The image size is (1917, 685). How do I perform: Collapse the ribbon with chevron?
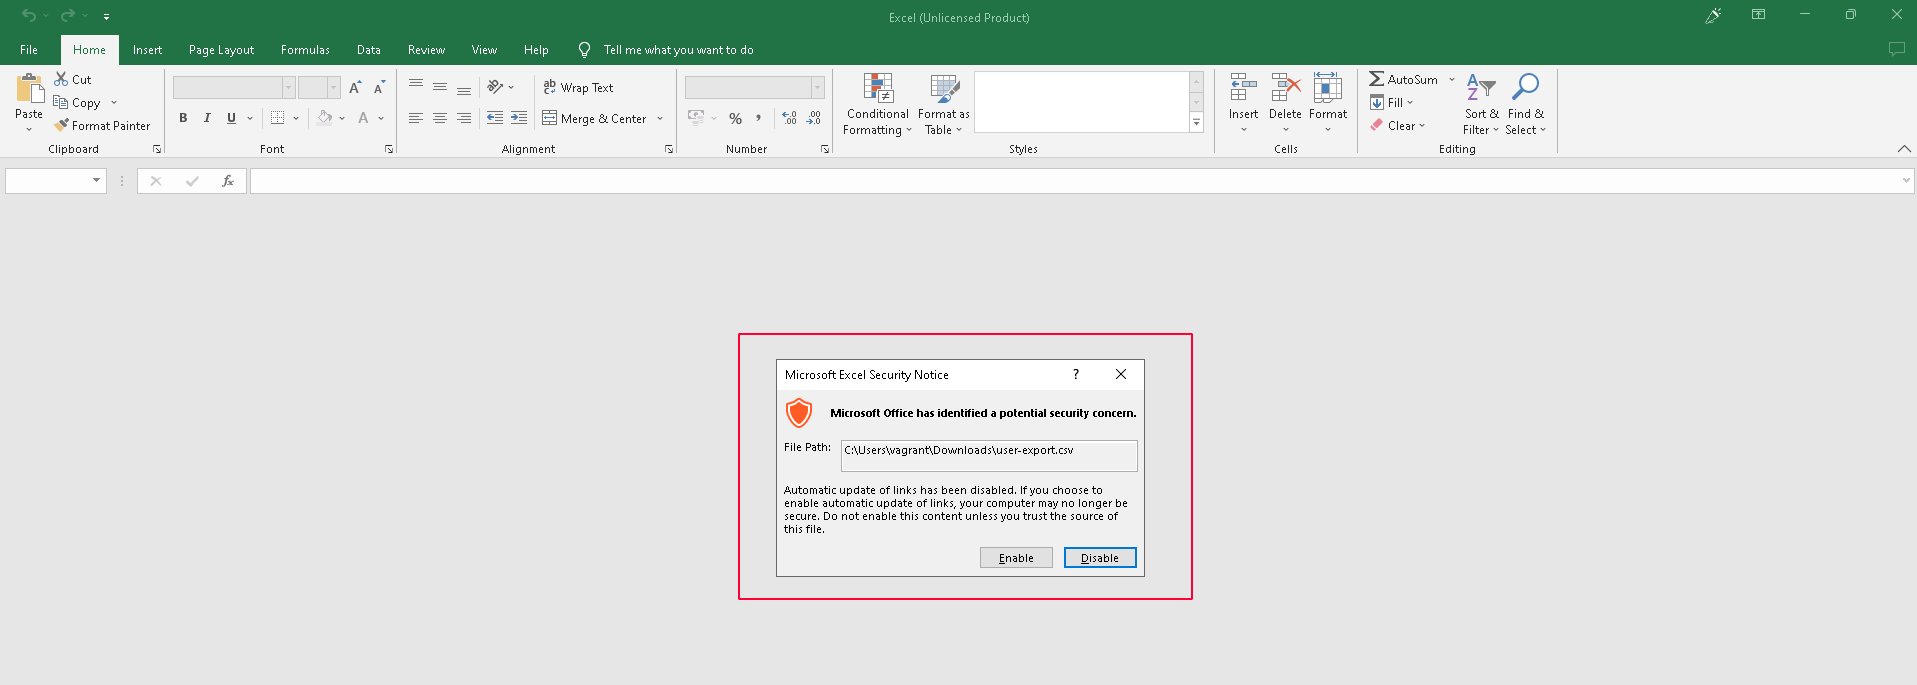(x=1904, y=149)
